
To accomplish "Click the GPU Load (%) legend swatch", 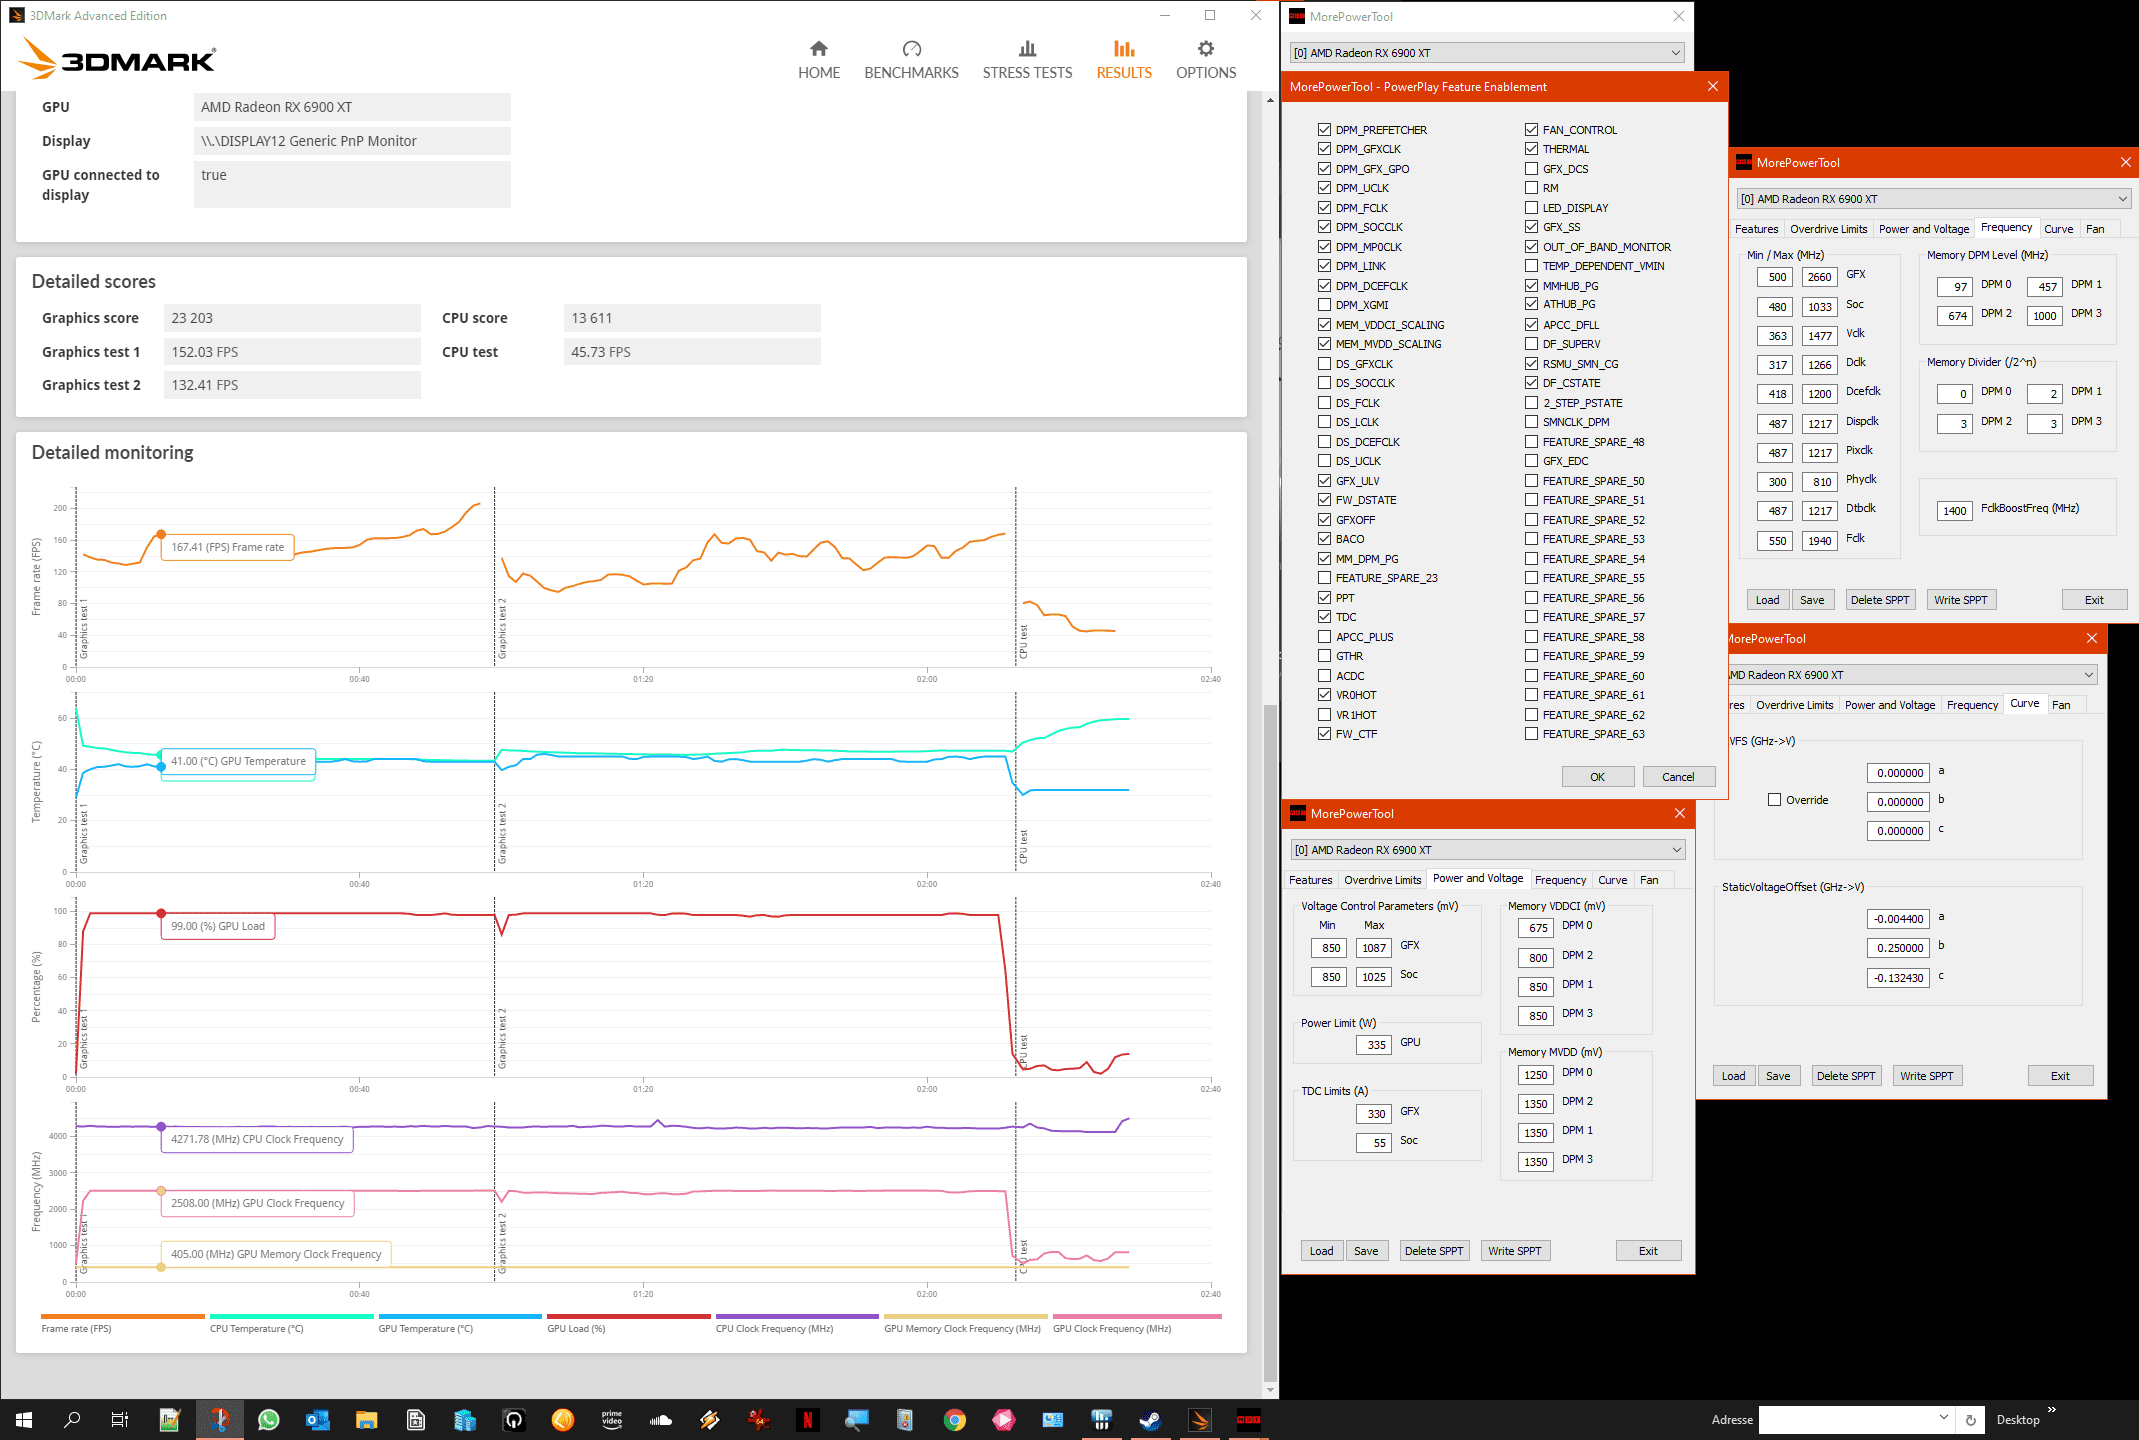I will tap(629, 1316).
